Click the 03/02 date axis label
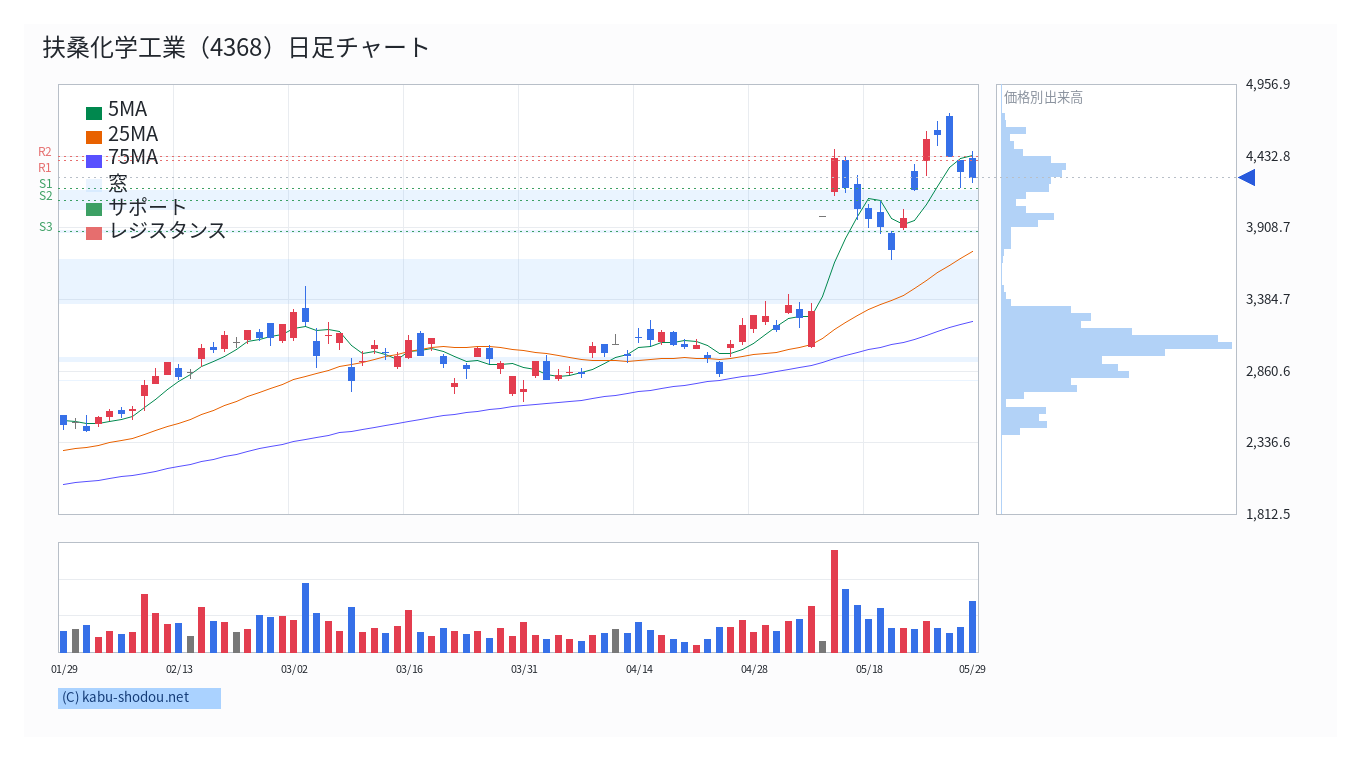Viewport: 1360px width, 760px height. [294, 669]
